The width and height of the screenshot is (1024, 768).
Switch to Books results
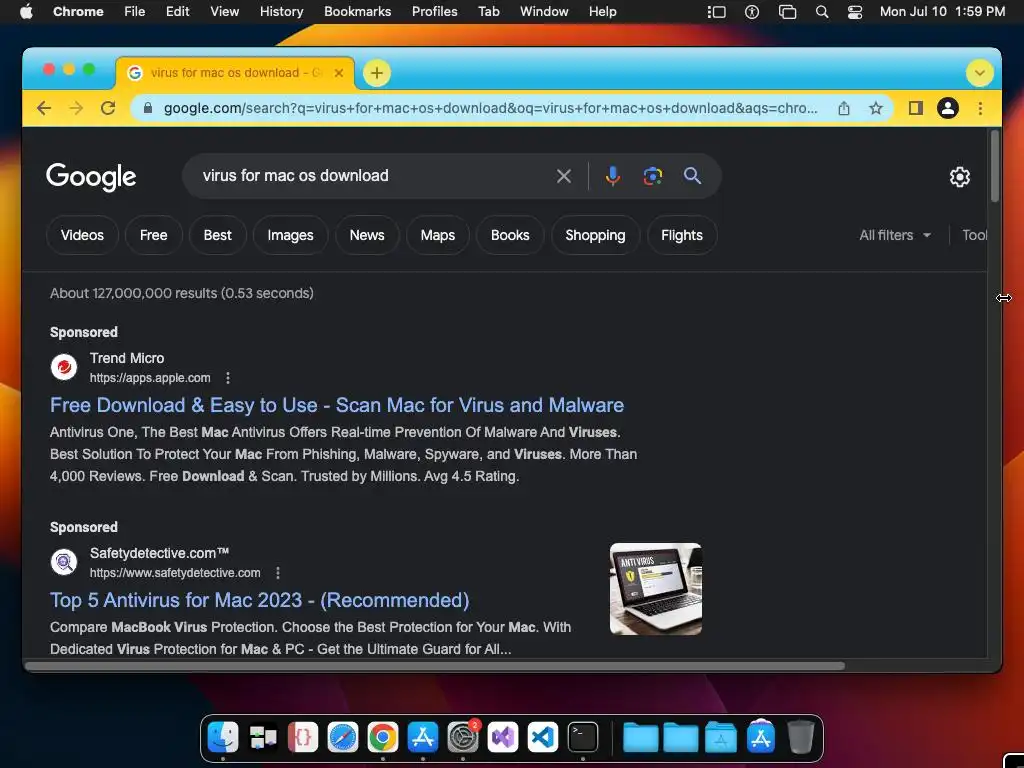click(510, 235)
